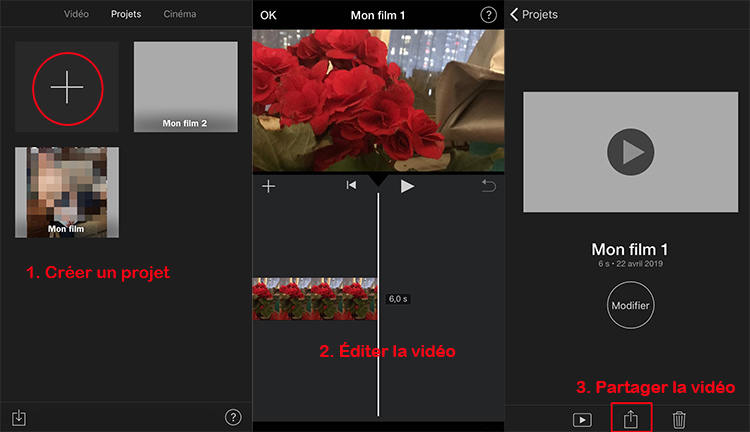Image resolution: width=750 pixels, height=432 pixels.
Task: Open help icon beside Mon film 1 title
Action: (x=488, y=15)
